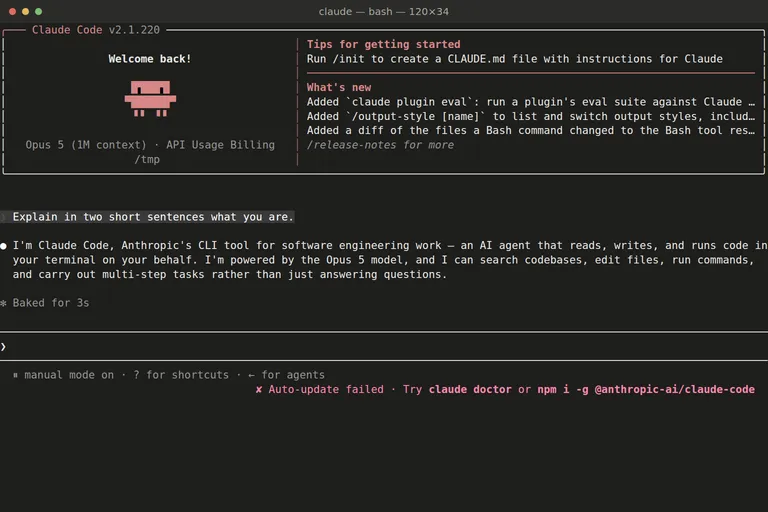Click the 'manual mode on' status indicator
Viewport: 768px width, 512px height.
(x=64, y=375)
